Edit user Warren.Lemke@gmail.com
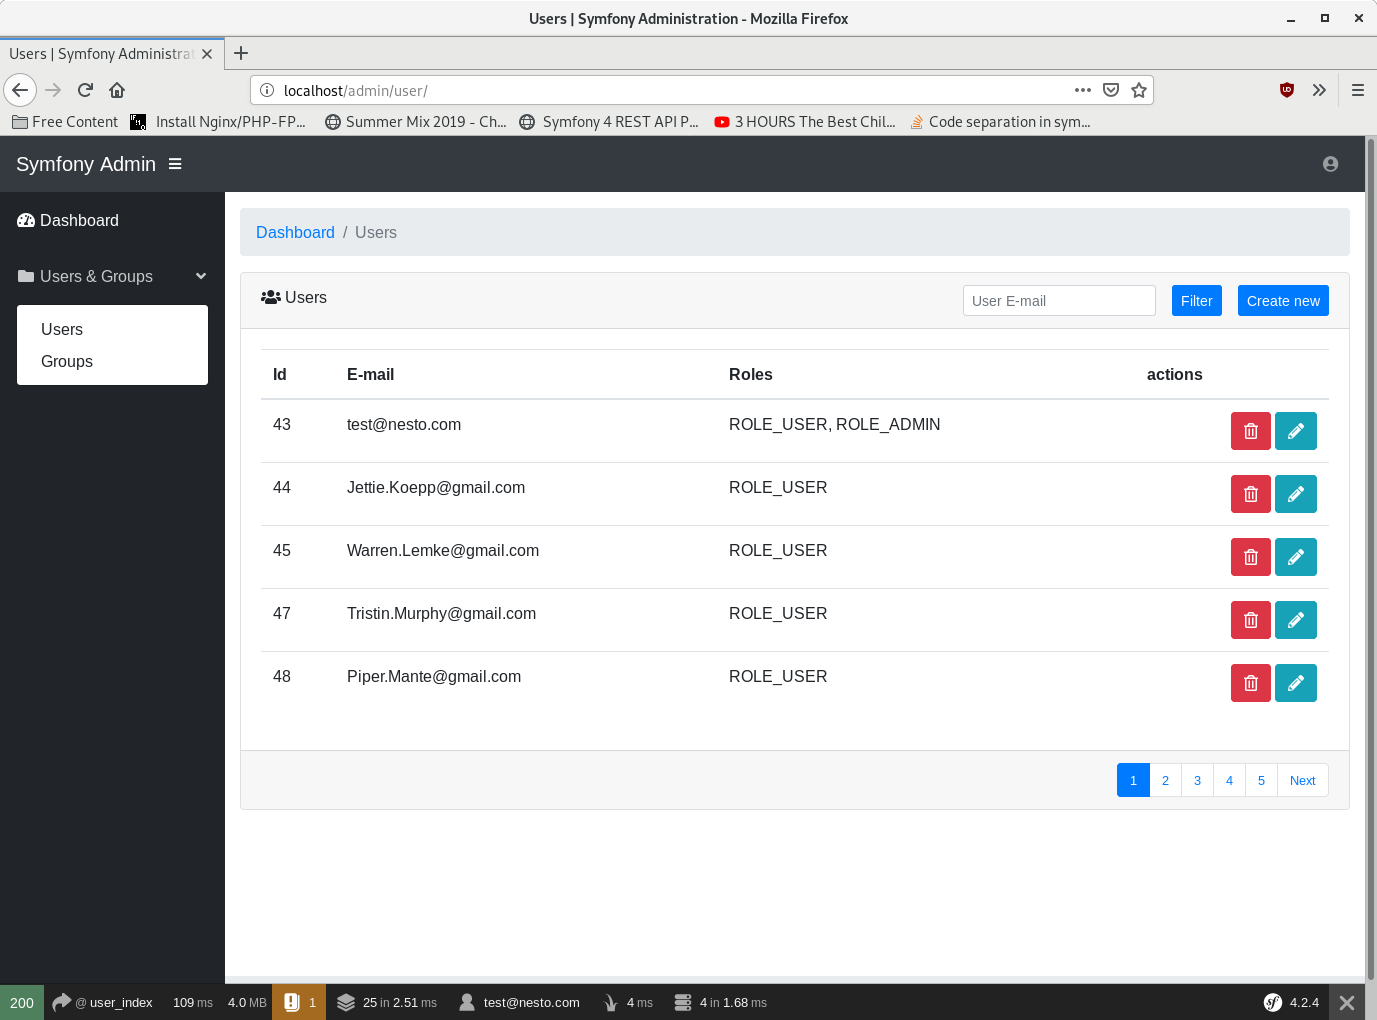The height and width of the screenshot is (1020, 1377). [1296, 557]
